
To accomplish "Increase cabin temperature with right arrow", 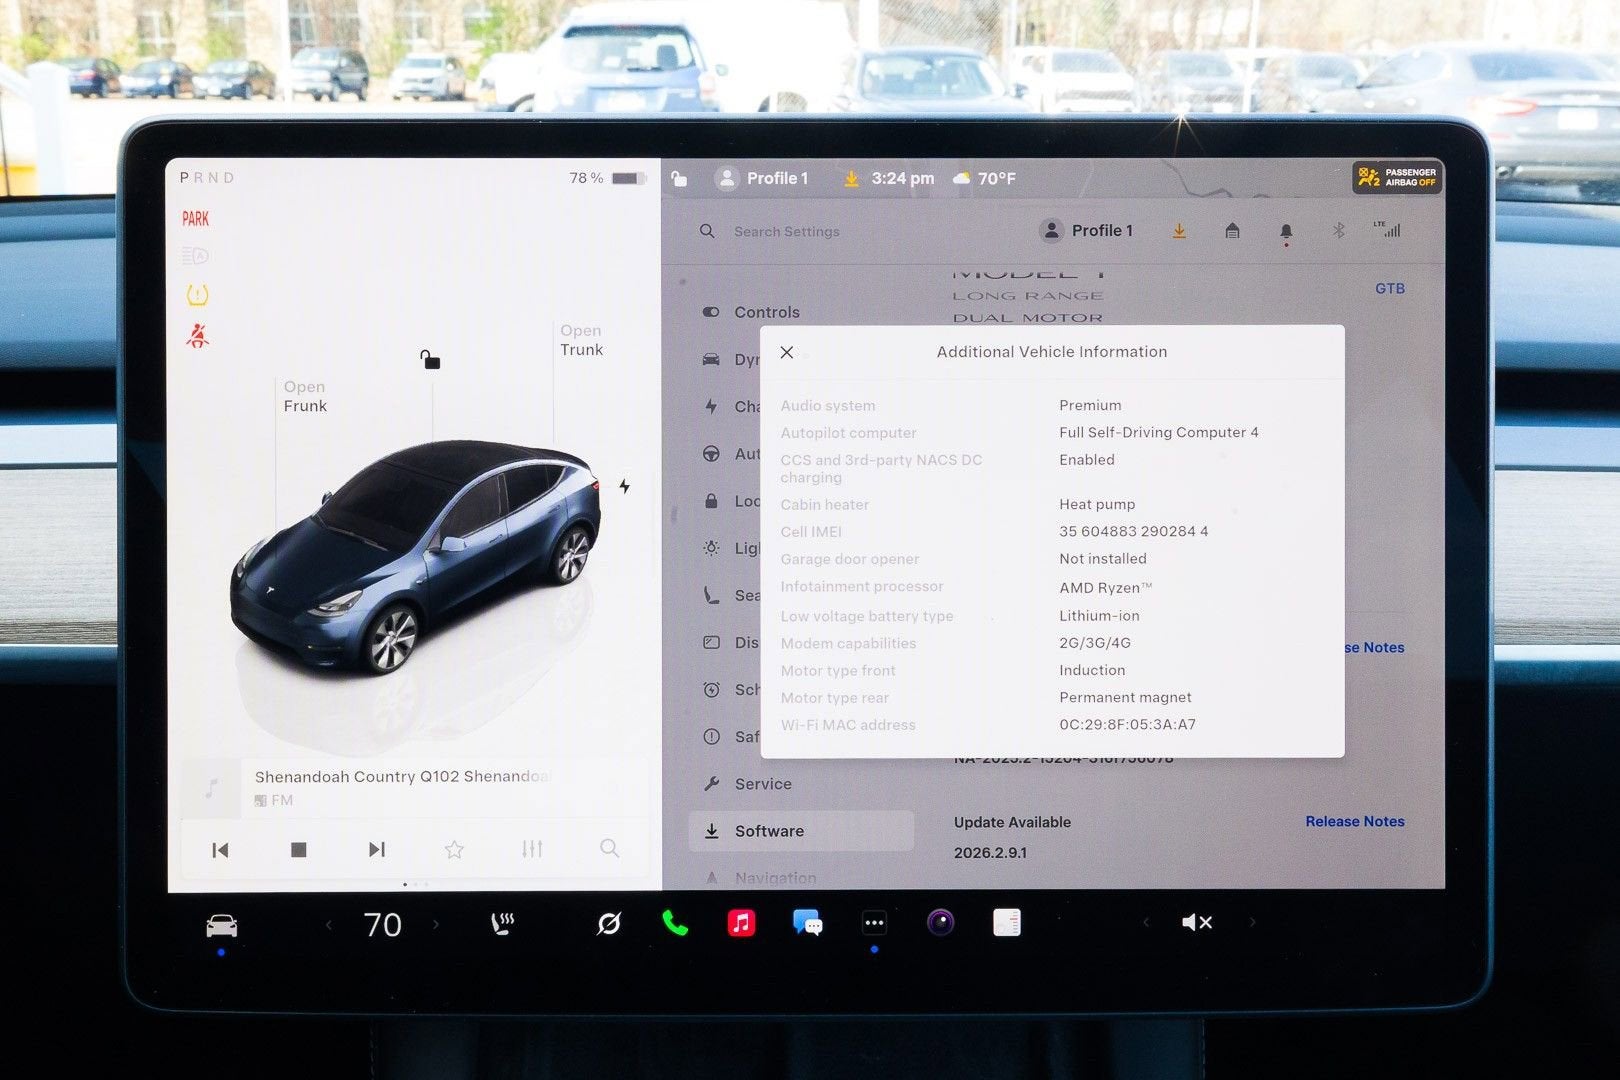I will pos(436,925).
